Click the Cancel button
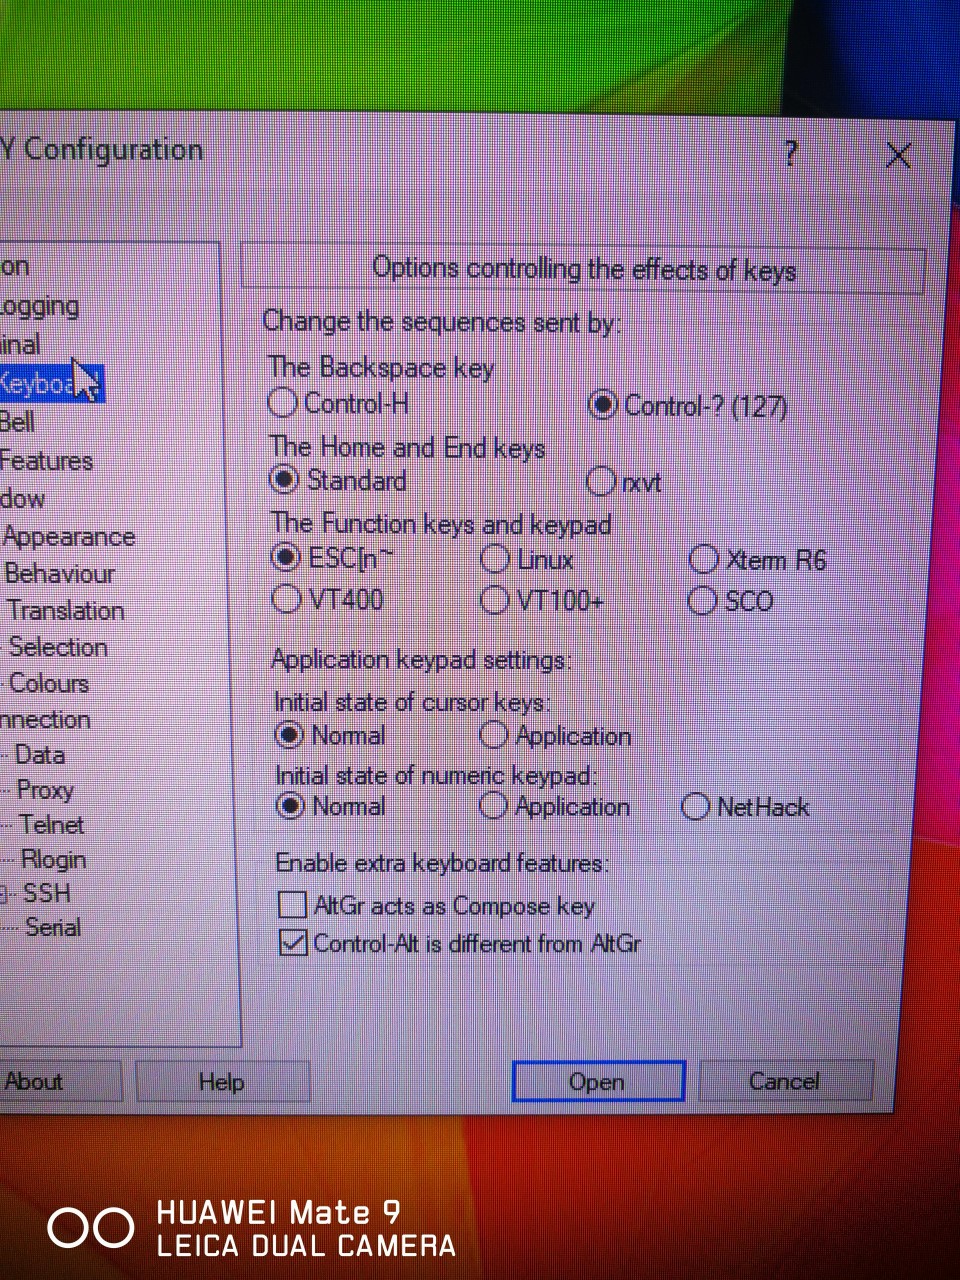960x1280 pixels. 785,1081
